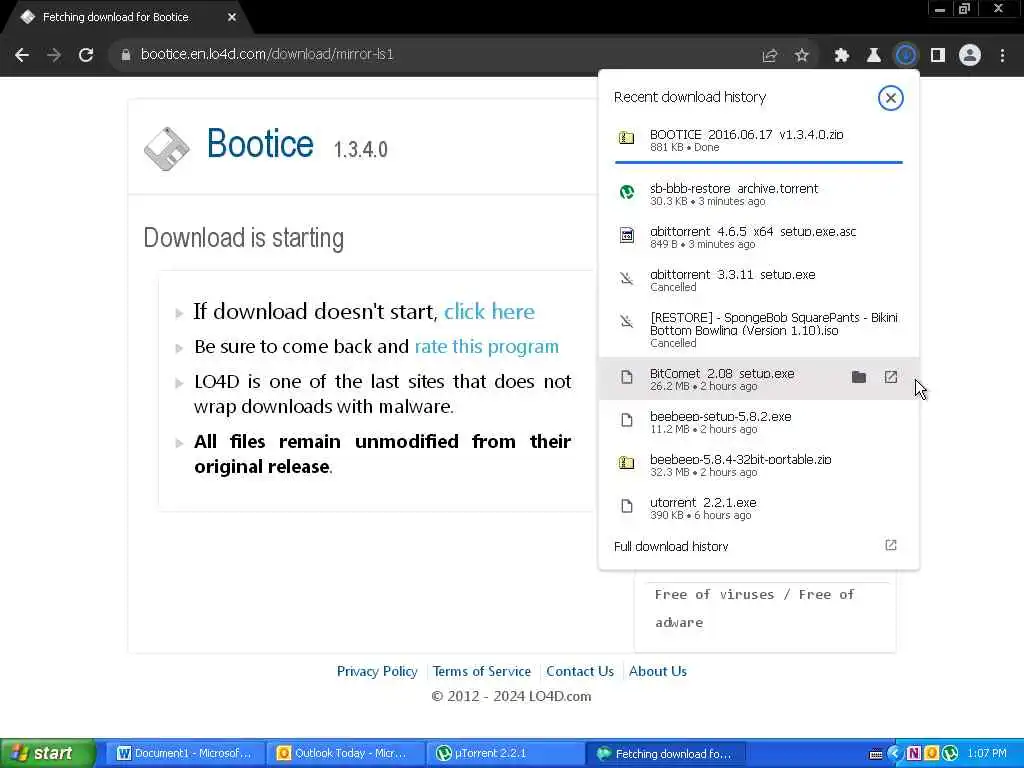Follow the 'rate this program' link

(x=487, y=347)
